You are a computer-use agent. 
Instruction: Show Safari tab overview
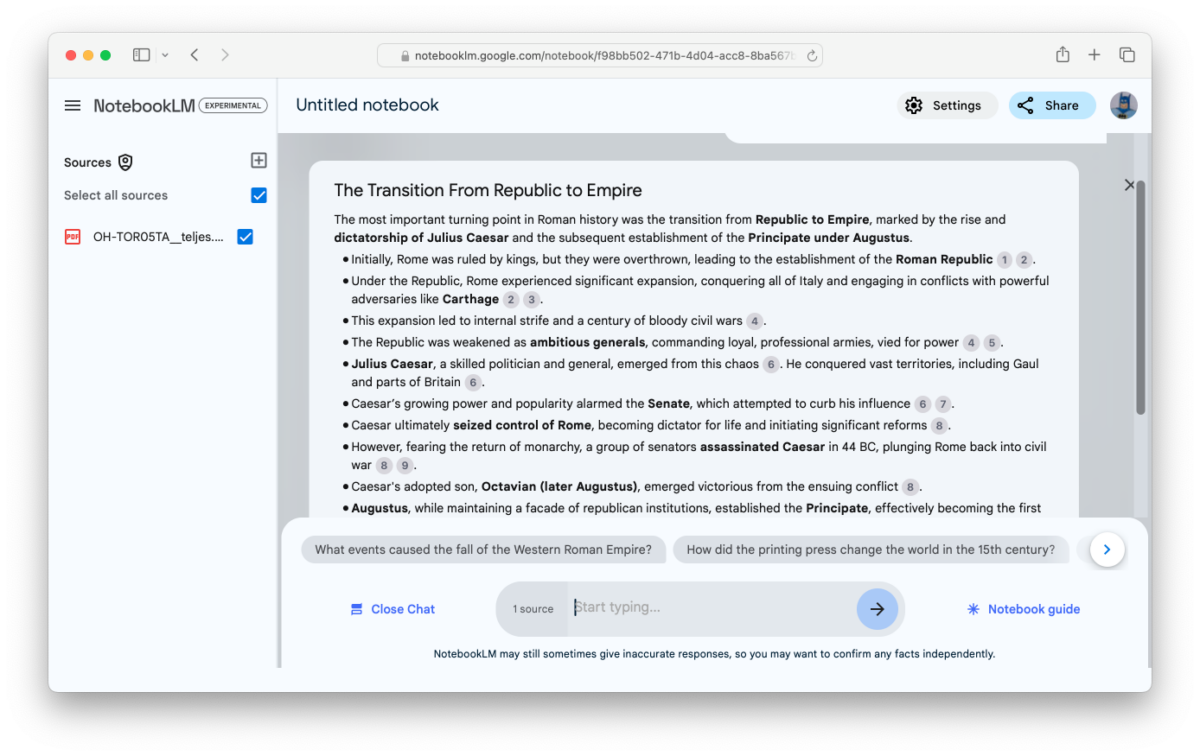1127,55
